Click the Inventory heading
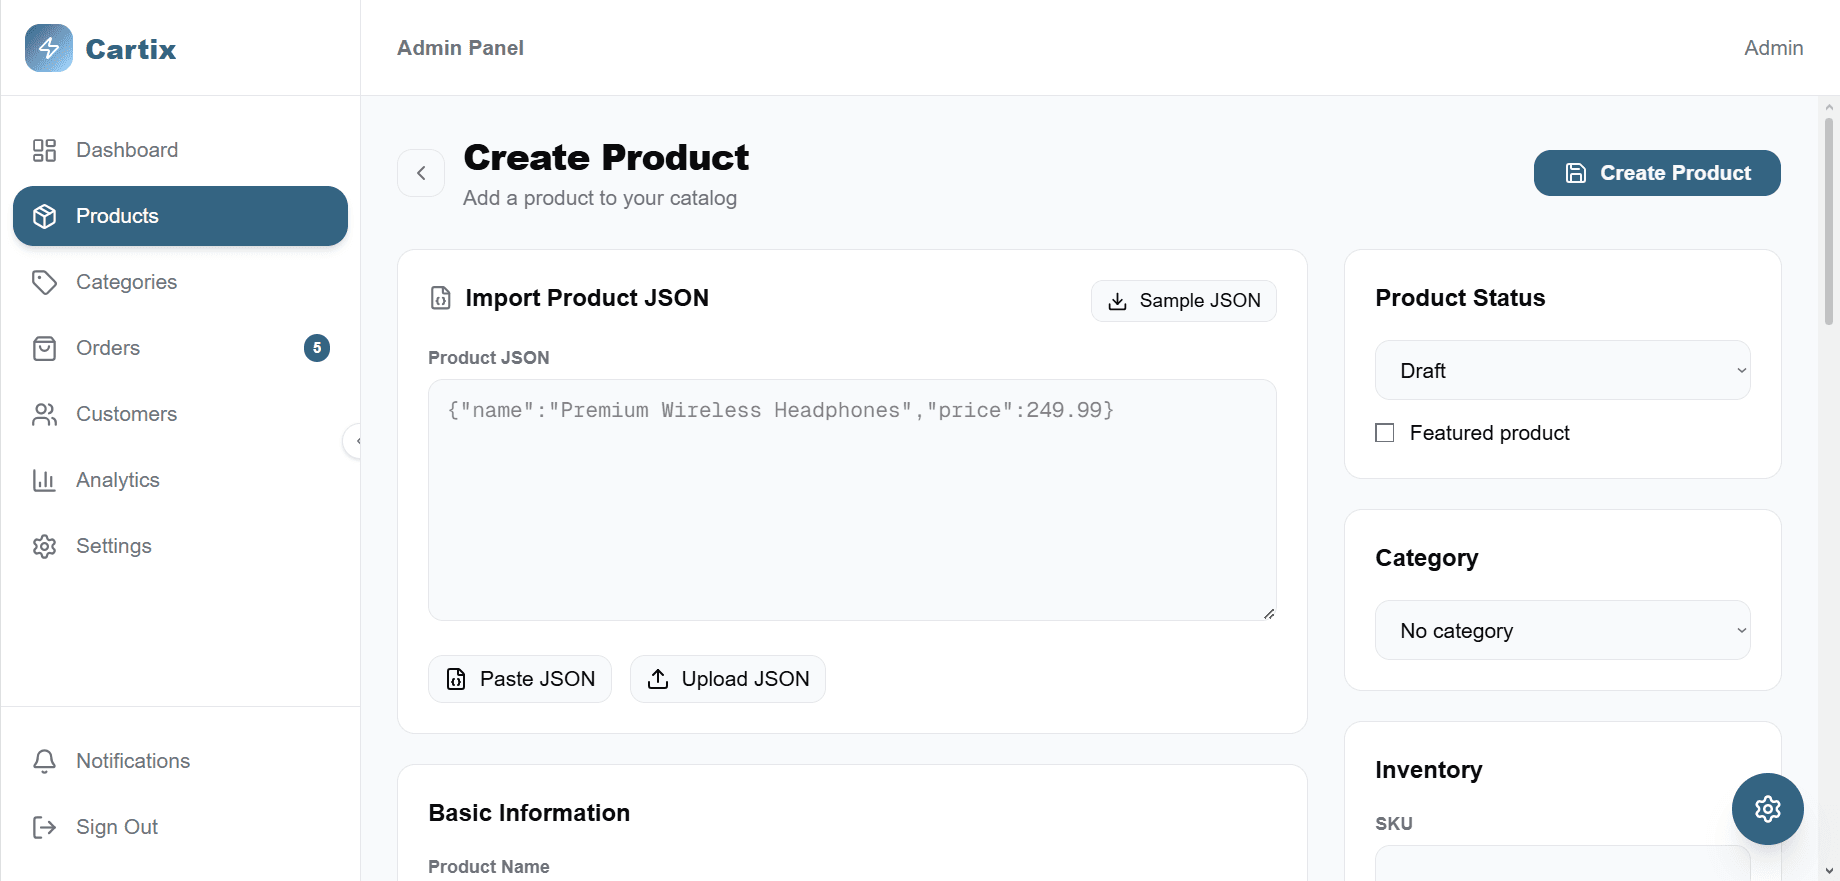1840x881 pixels. 1429,770
